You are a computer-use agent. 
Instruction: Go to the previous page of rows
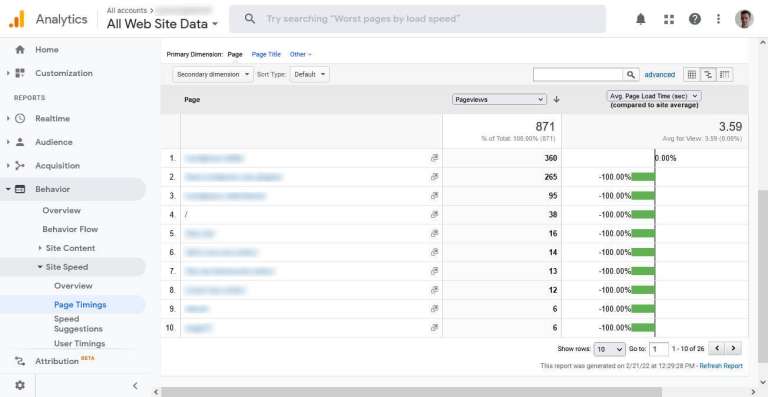point(717,349)
